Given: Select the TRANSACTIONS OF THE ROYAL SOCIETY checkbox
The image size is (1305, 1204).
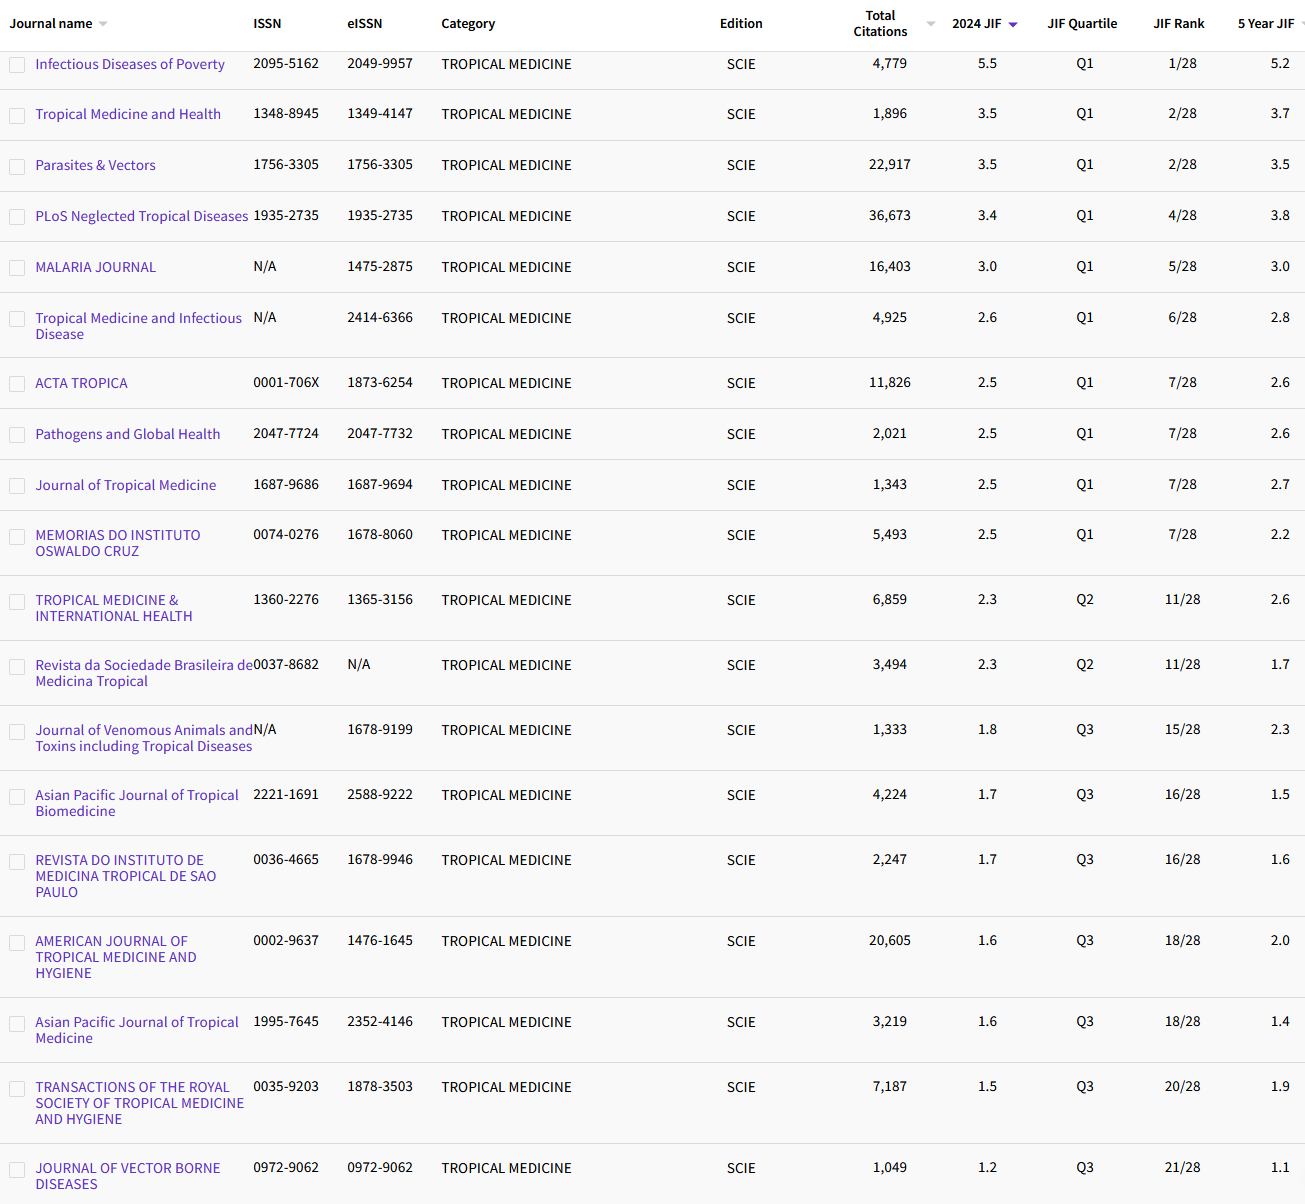Looking at the screenshot, I should pos(16,1088).
